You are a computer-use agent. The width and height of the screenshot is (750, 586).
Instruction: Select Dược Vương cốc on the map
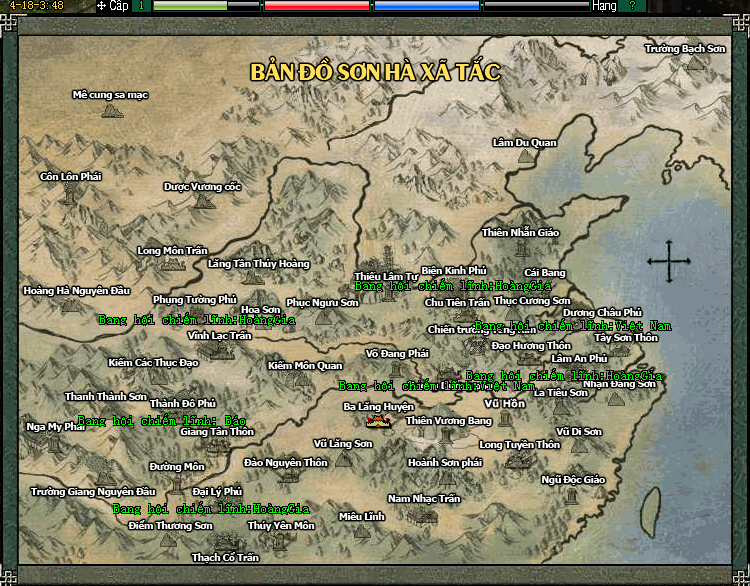pos(202,187)
